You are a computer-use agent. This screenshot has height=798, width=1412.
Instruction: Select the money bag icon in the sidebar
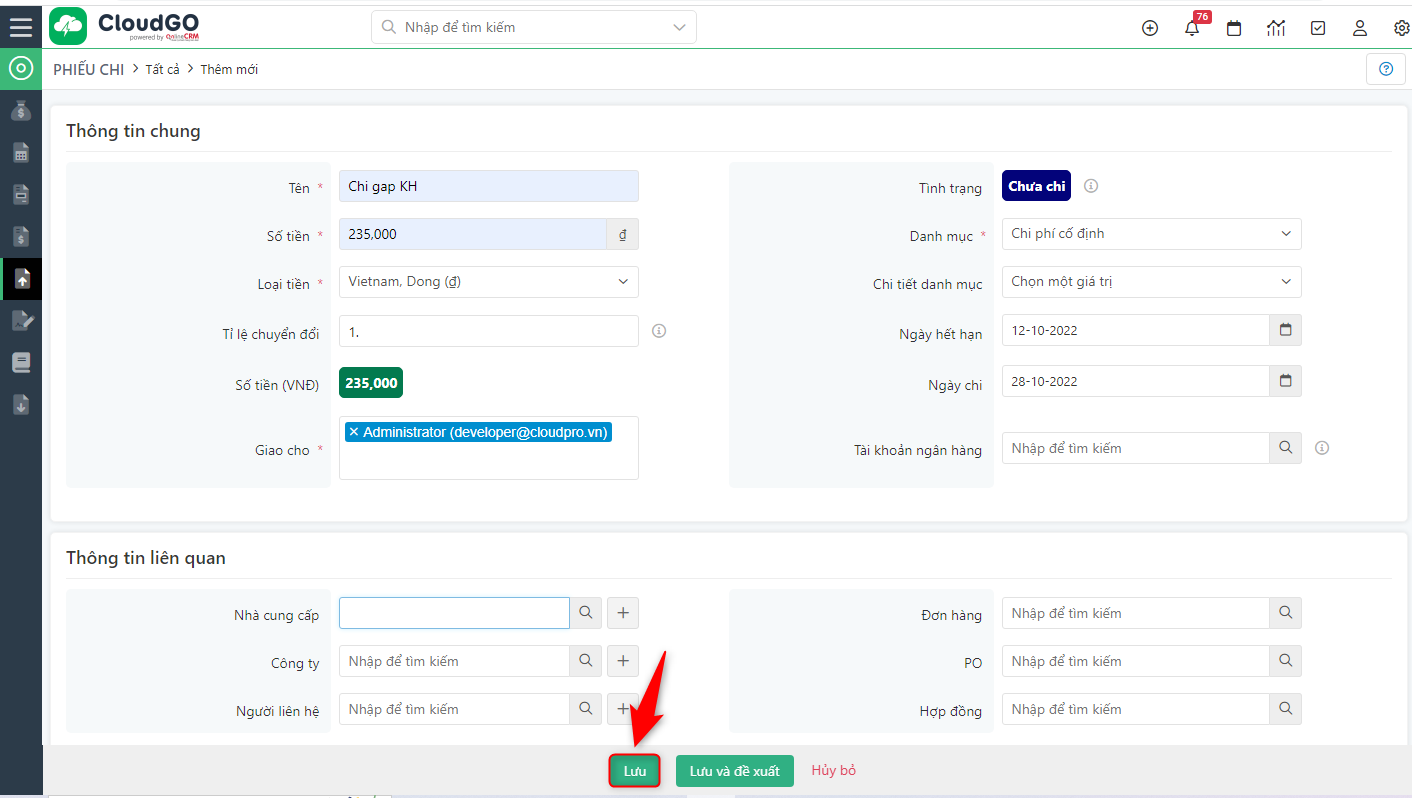(21, 110)
